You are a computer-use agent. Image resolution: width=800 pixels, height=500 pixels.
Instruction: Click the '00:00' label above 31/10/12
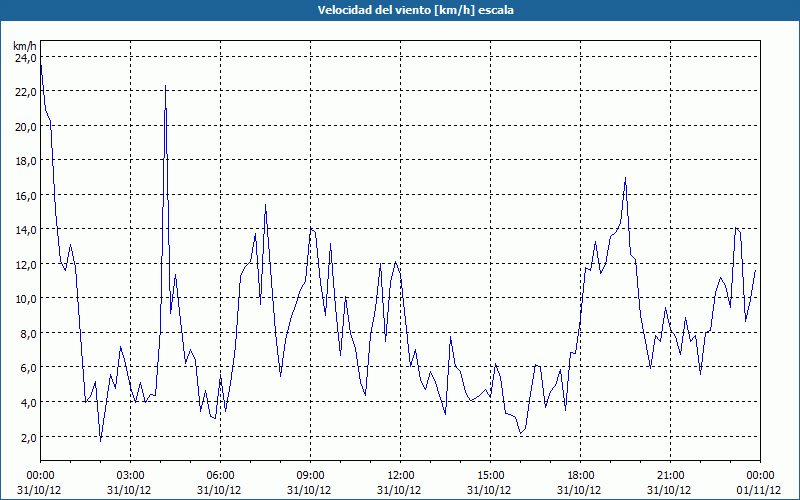coord(40,476)
